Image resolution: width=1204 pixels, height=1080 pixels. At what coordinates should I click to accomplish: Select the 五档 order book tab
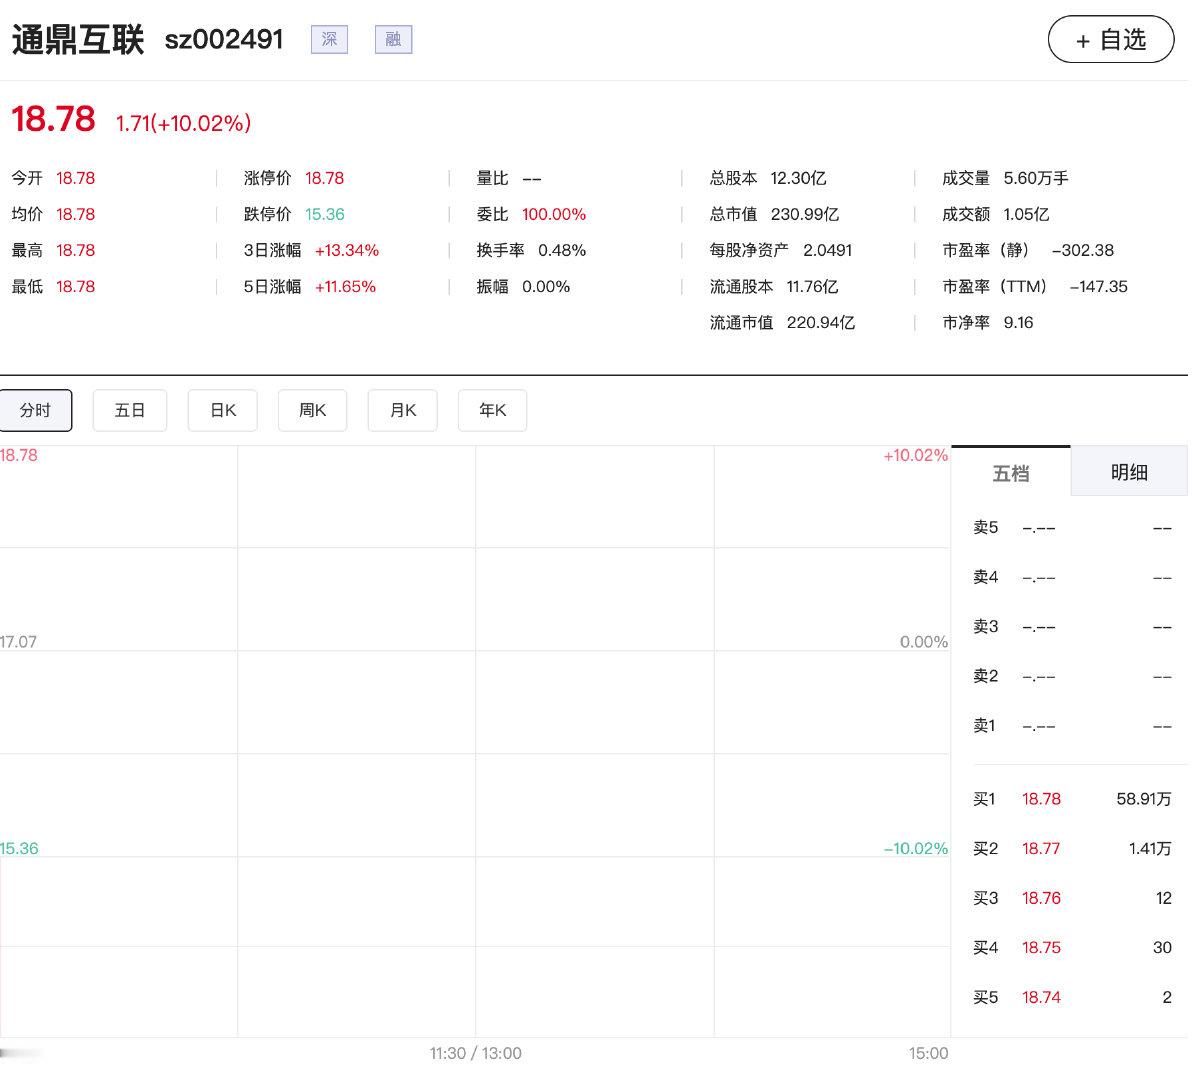[1010, 472]
